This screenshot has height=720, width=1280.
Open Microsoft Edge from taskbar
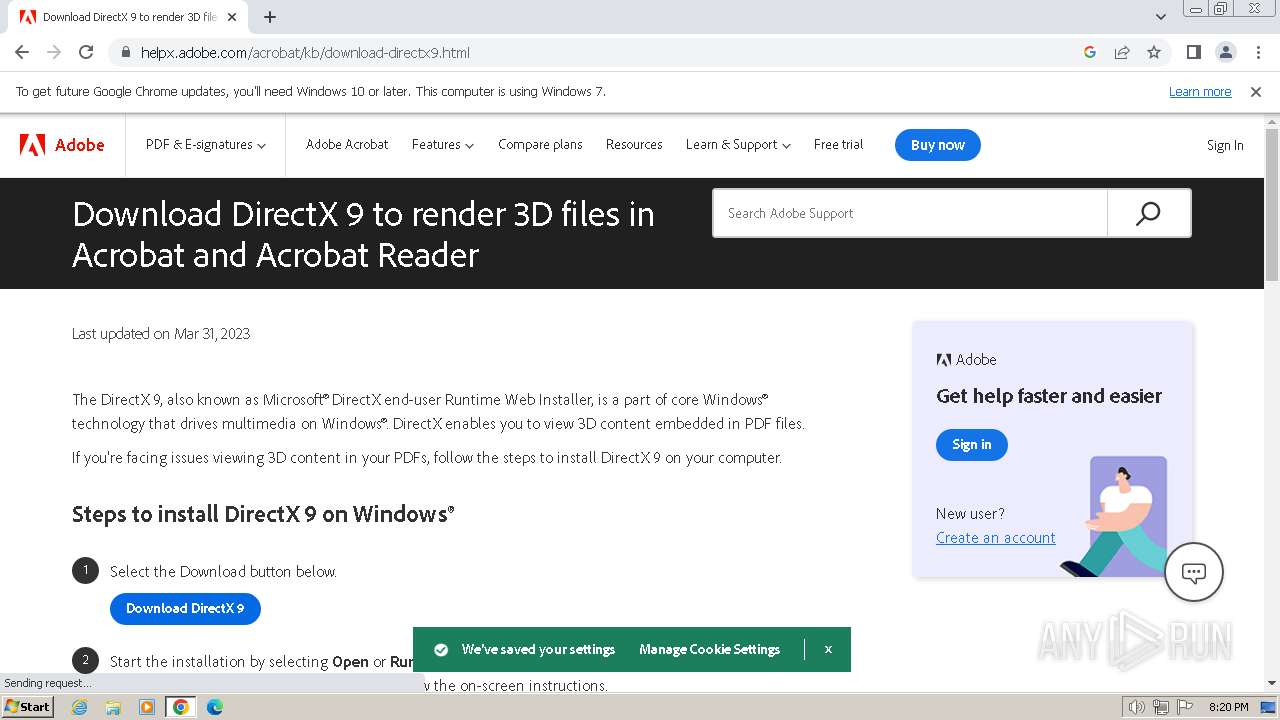click(215, 707)
